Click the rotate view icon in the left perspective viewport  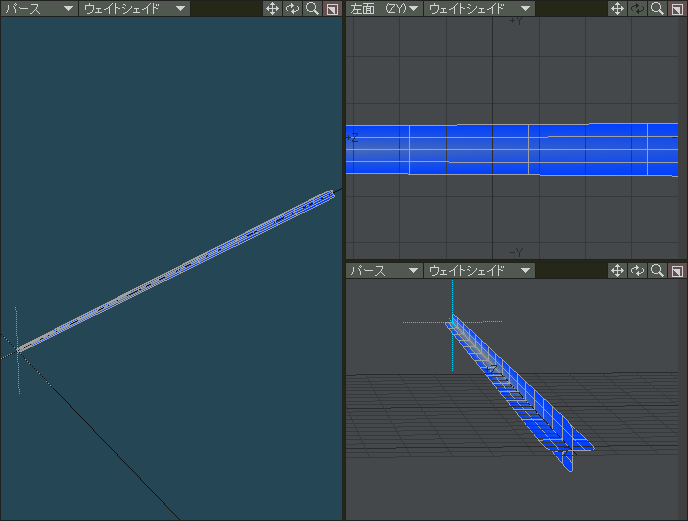pyautogui.click(x=292, y=8)
